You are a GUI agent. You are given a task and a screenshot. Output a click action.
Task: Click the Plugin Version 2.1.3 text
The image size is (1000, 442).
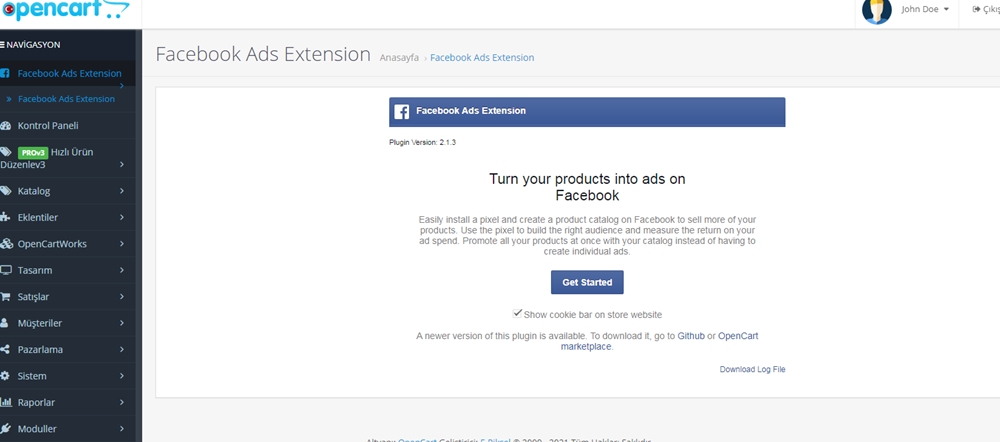(x=422, y=142)
